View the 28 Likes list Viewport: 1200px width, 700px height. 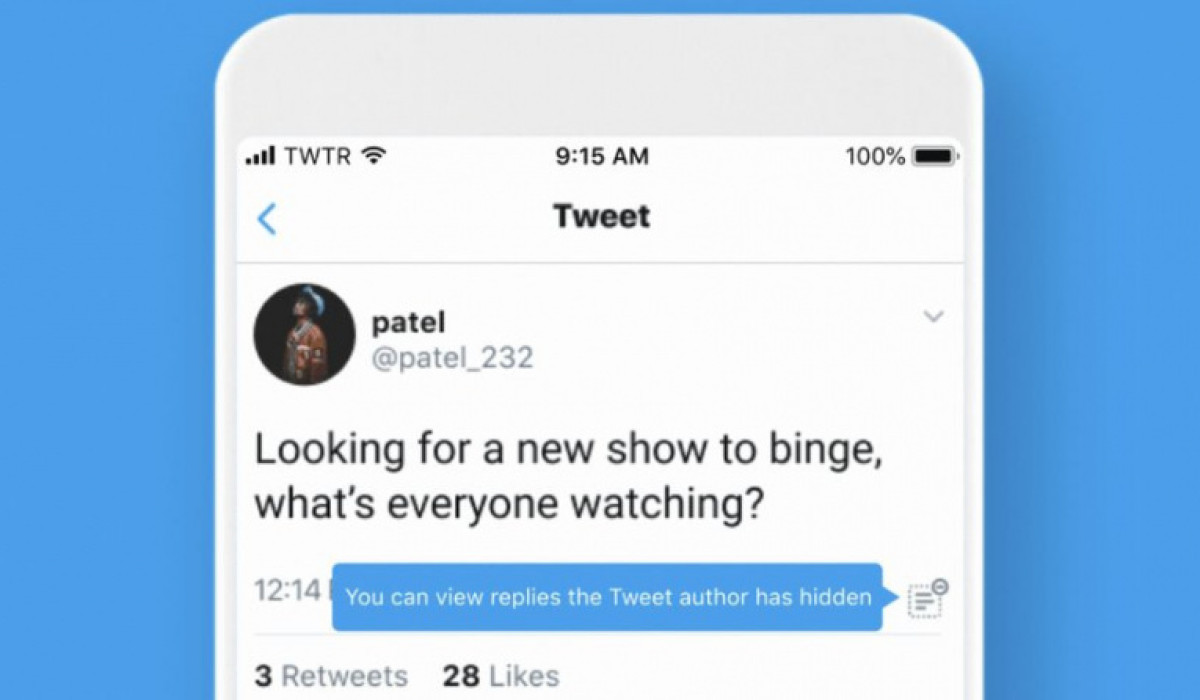[x=501, y=676]
